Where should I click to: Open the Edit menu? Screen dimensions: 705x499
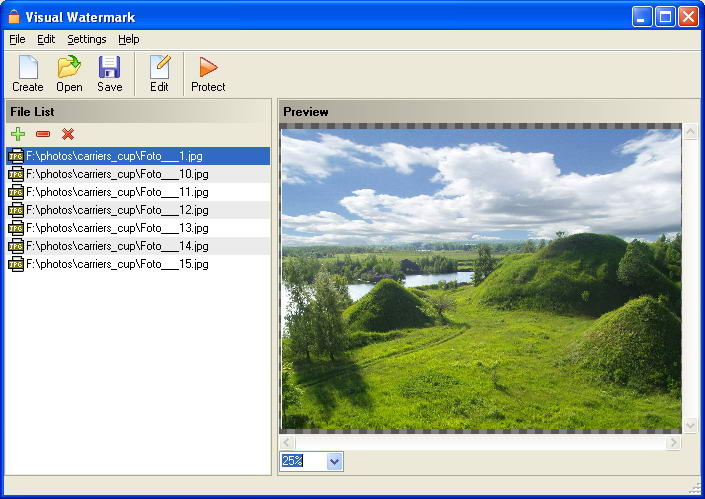[46, 40]
